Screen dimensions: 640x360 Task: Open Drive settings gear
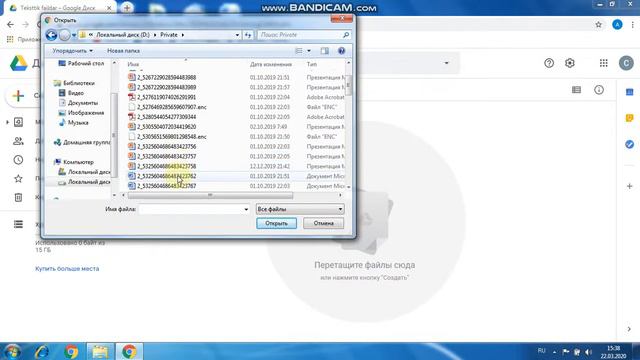click(x=570, y=63)
